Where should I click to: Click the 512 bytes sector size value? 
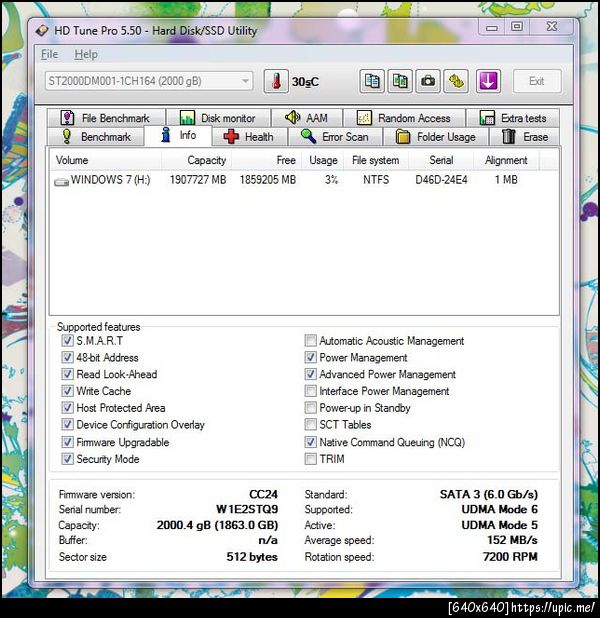coord(252,557)
